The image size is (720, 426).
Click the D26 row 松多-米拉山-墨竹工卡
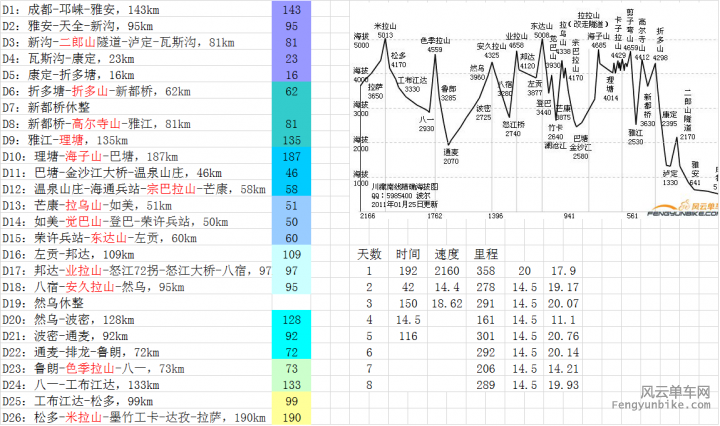coord(136,417)
